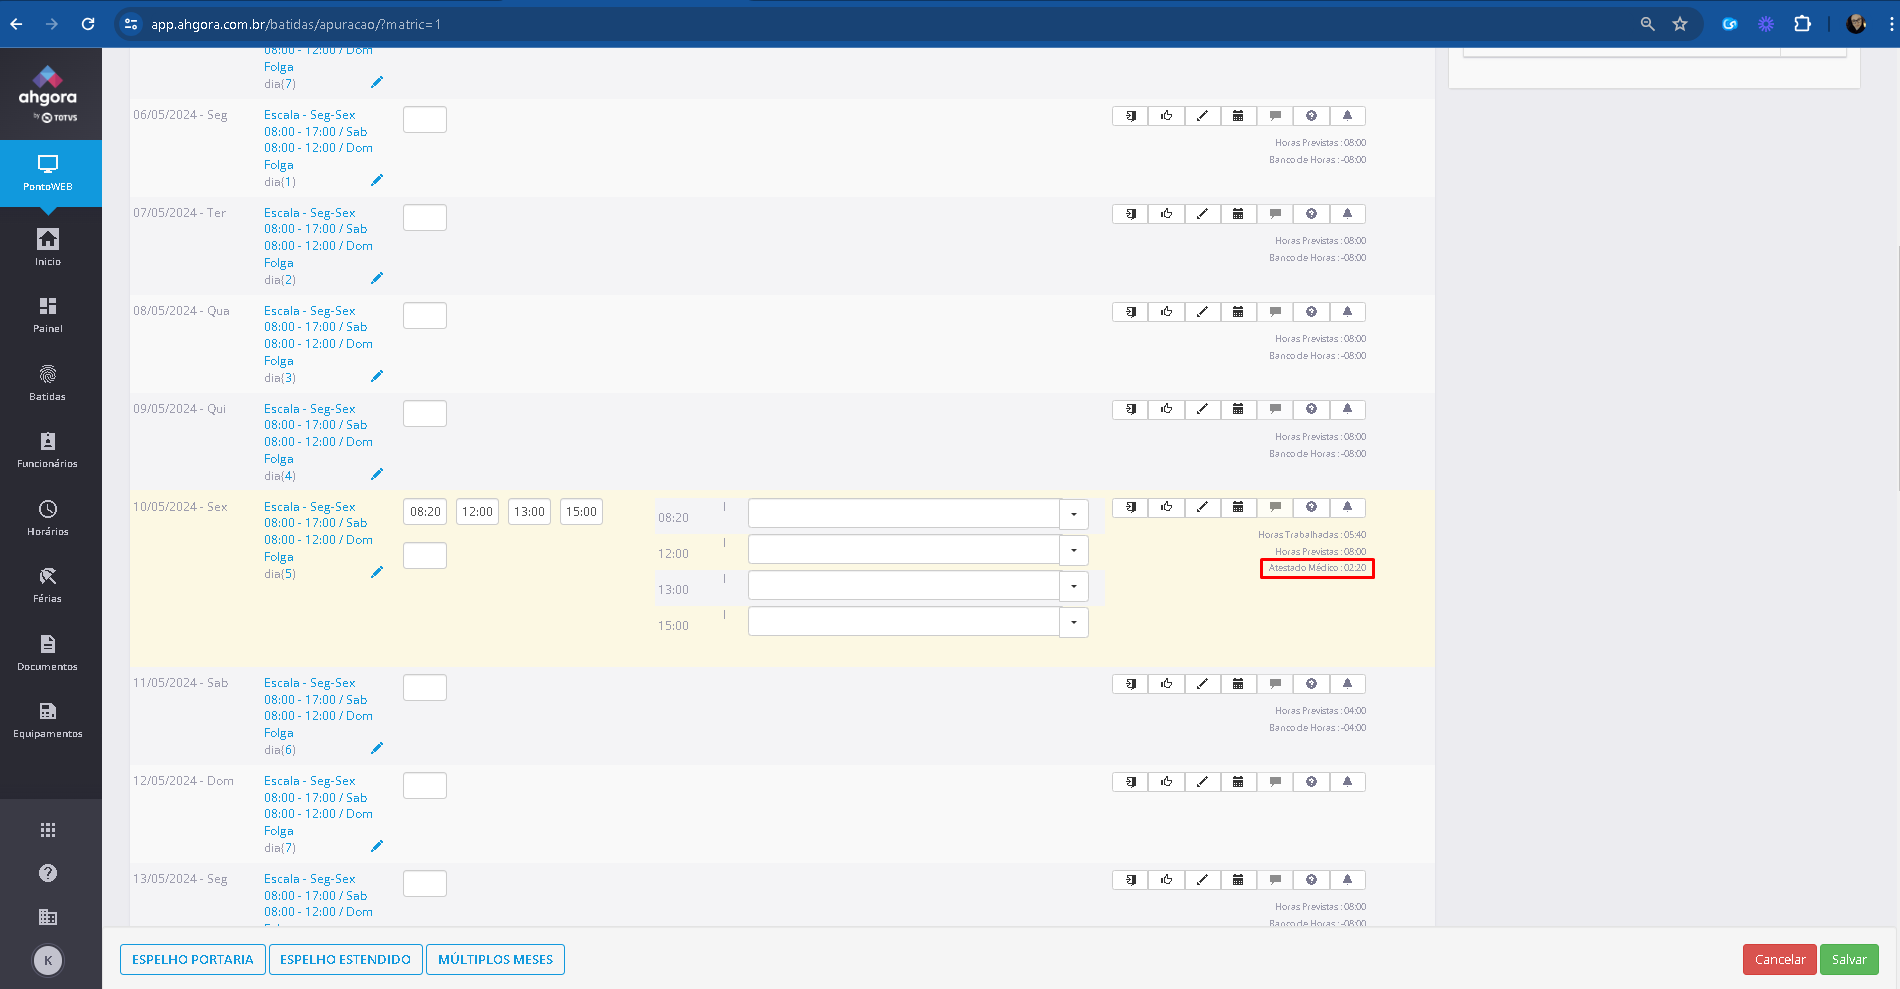Click the justification field for the 15:00 punch

(x=904, y=622)
